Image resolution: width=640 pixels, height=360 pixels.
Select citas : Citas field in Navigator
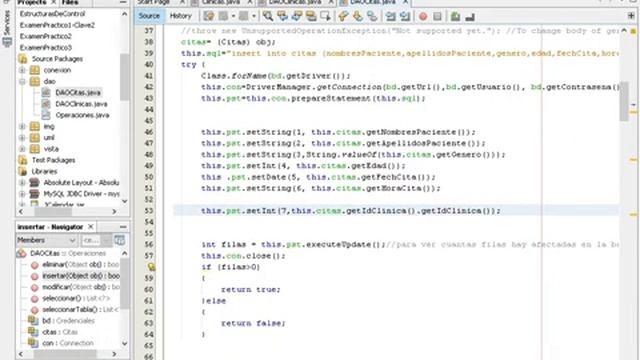pyautogui.click(x=60, y=332)
